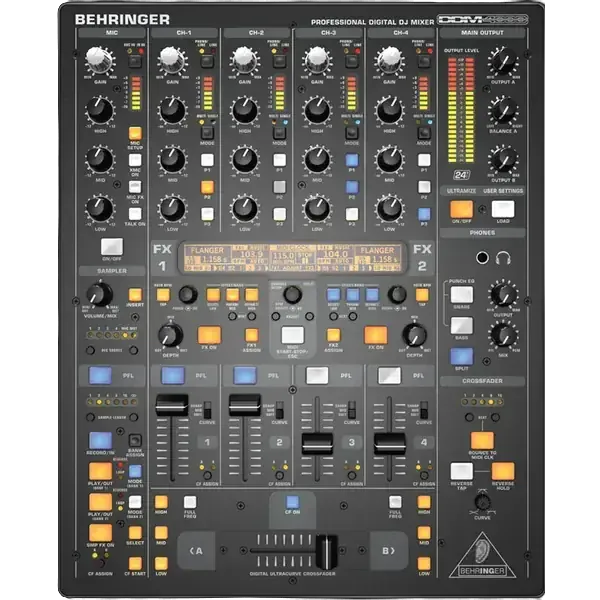600x600 pixels.
Task: Enable the MIC FX ON button
Action: click(x=135, y=187)
